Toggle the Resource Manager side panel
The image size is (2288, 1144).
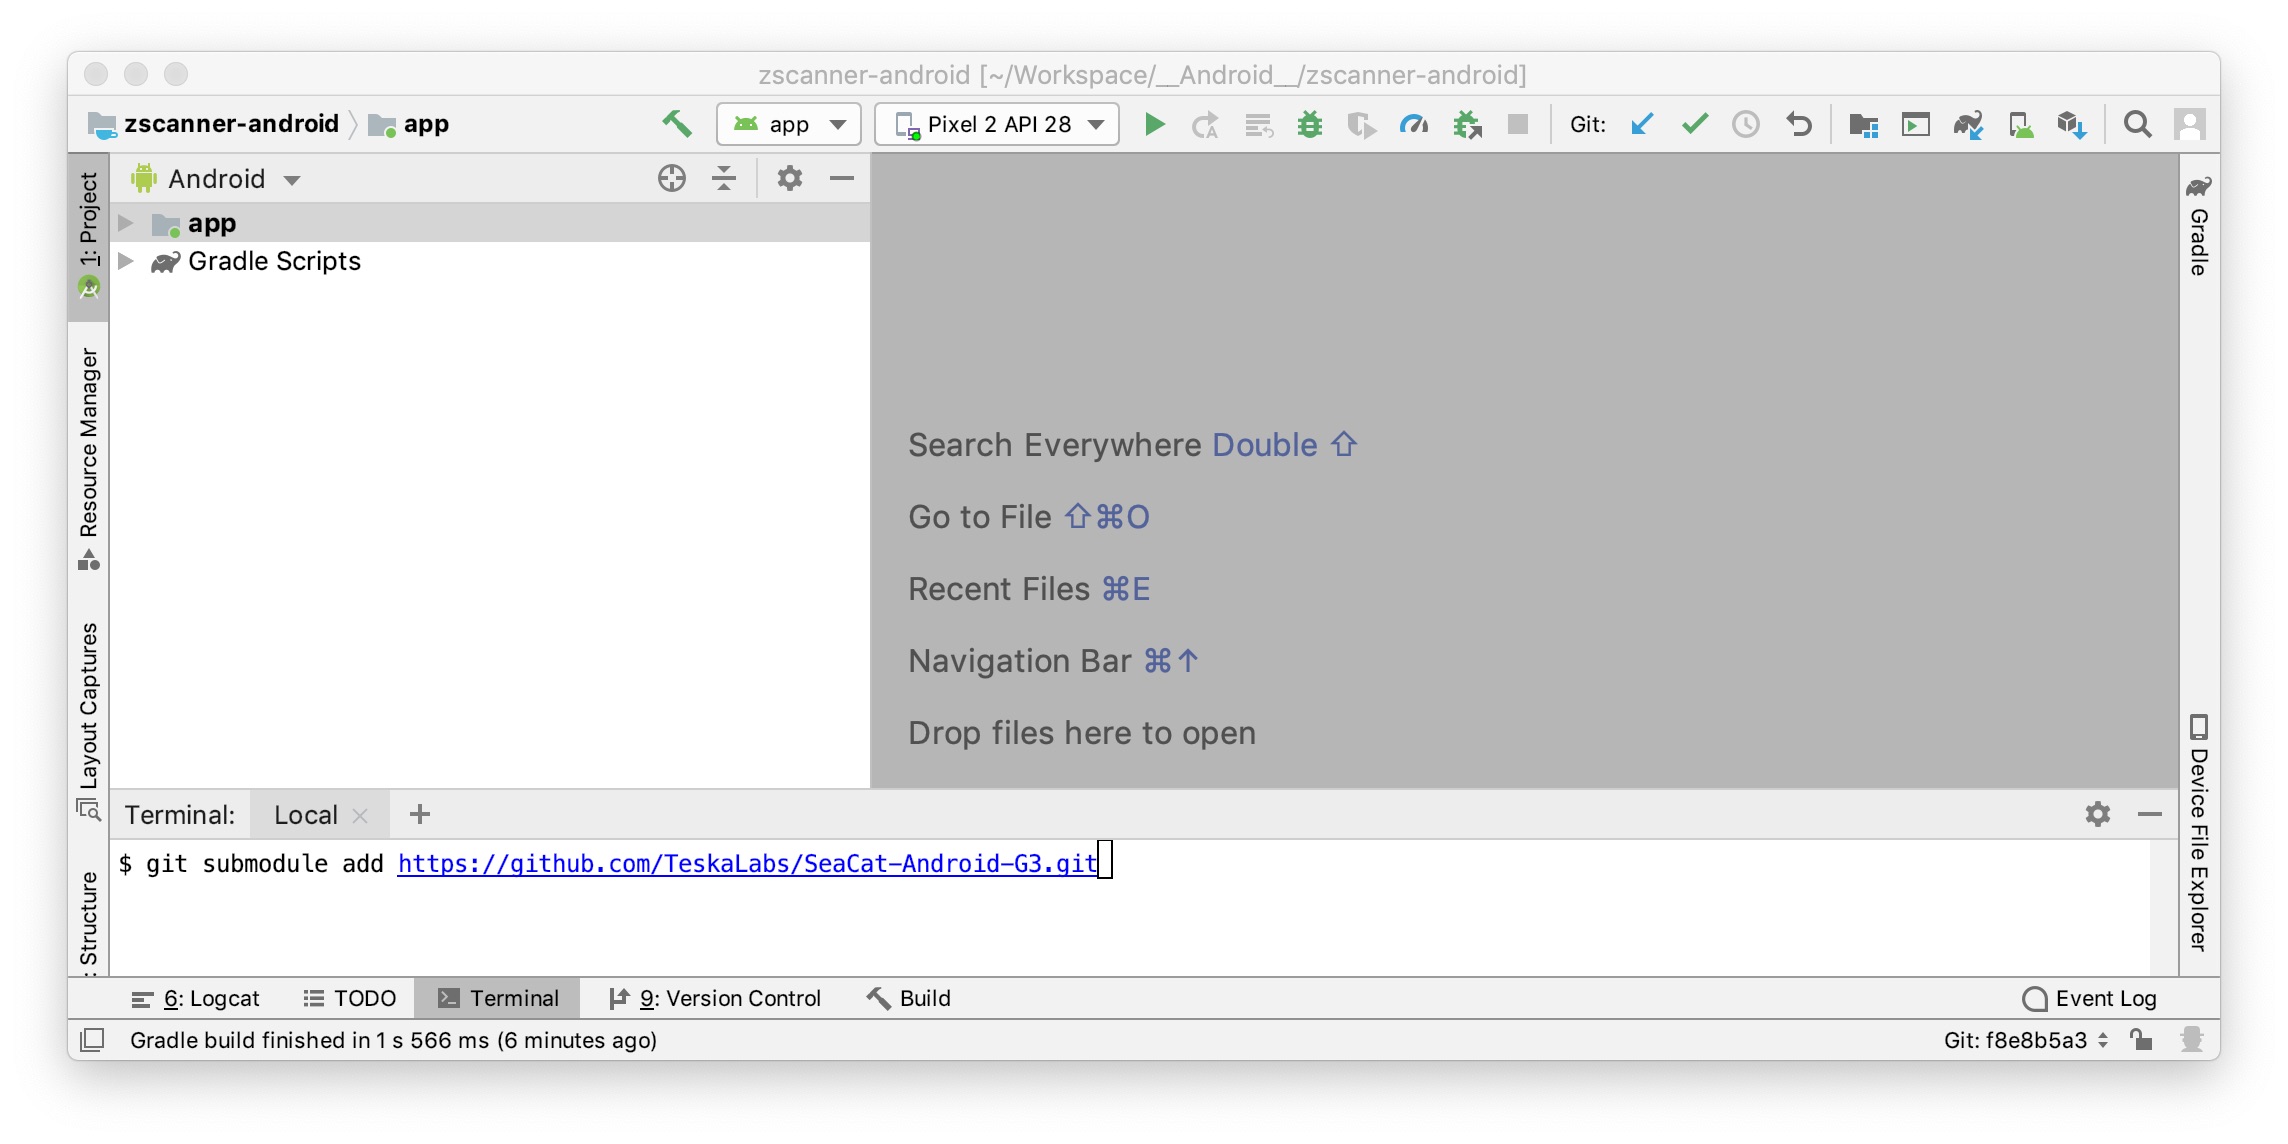(89, 459)
